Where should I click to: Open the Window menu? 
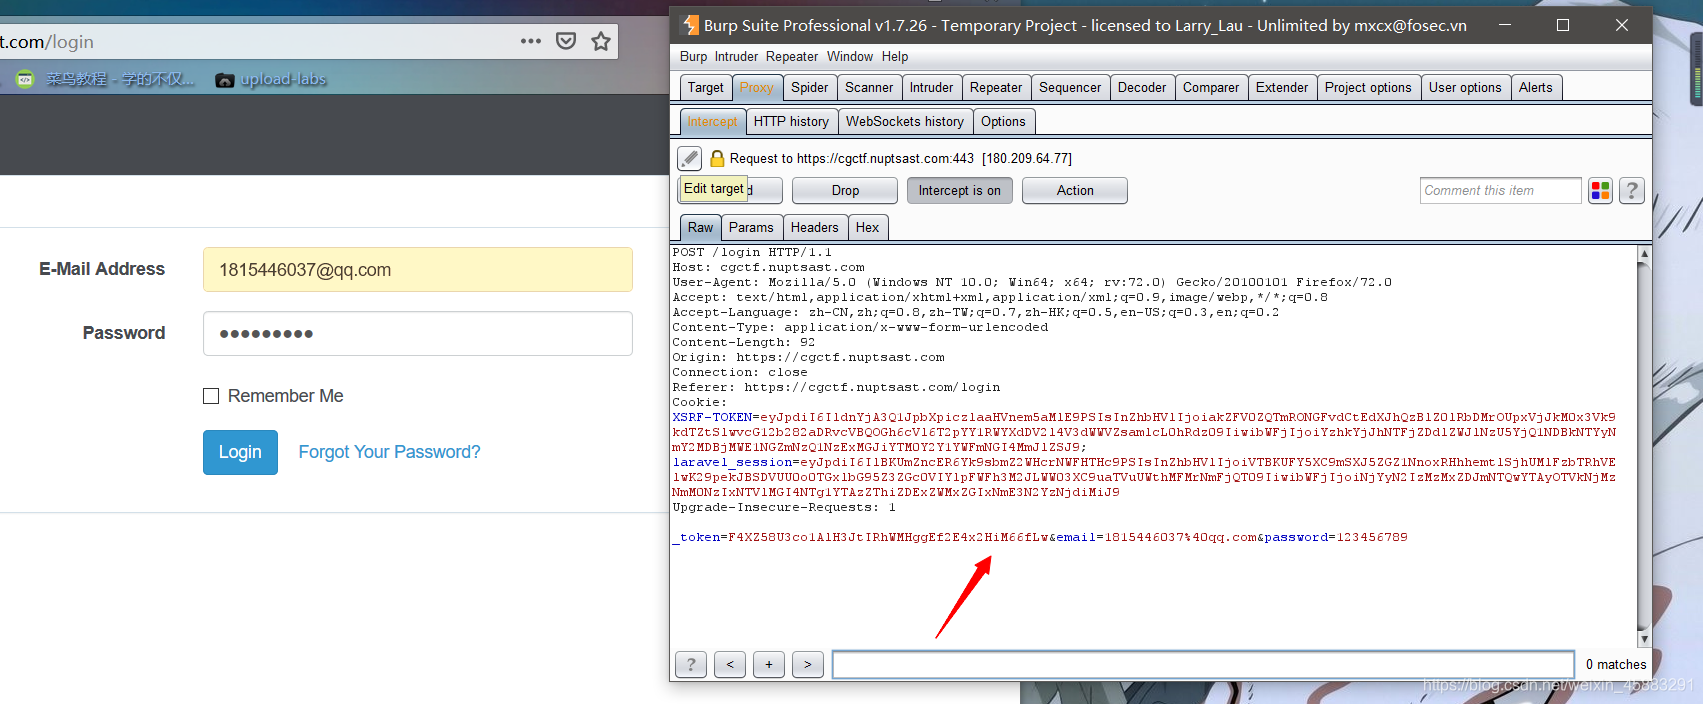point(850,56)
